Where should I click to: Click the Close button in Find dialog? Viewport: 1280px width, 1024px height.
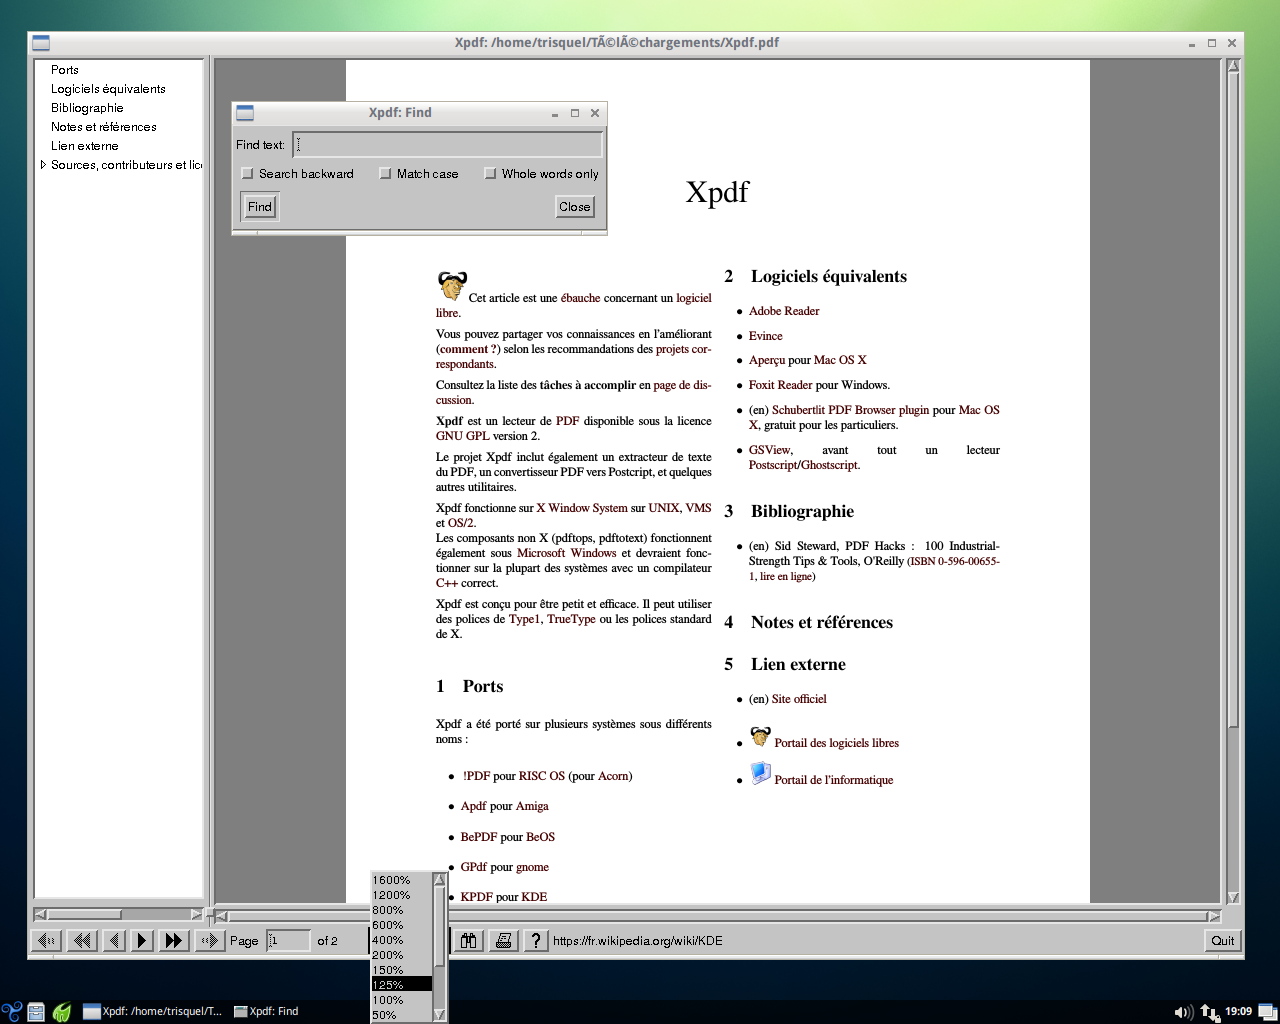tap(575, 207)
